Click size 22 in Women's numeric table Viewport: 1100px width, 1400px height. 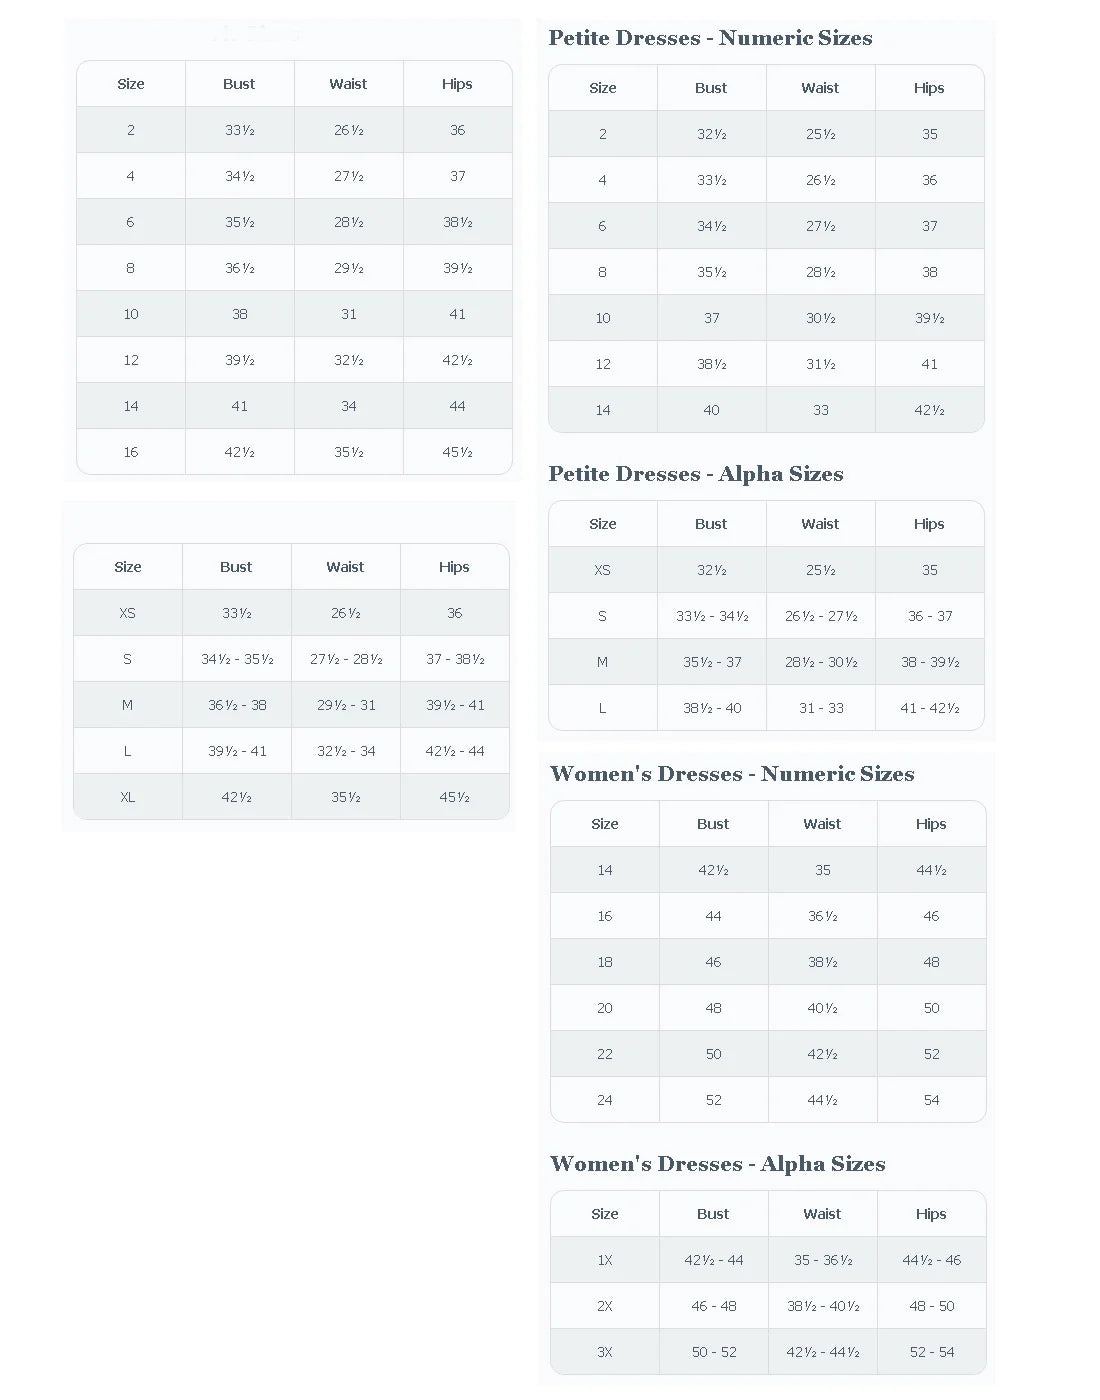(605, 1054)
